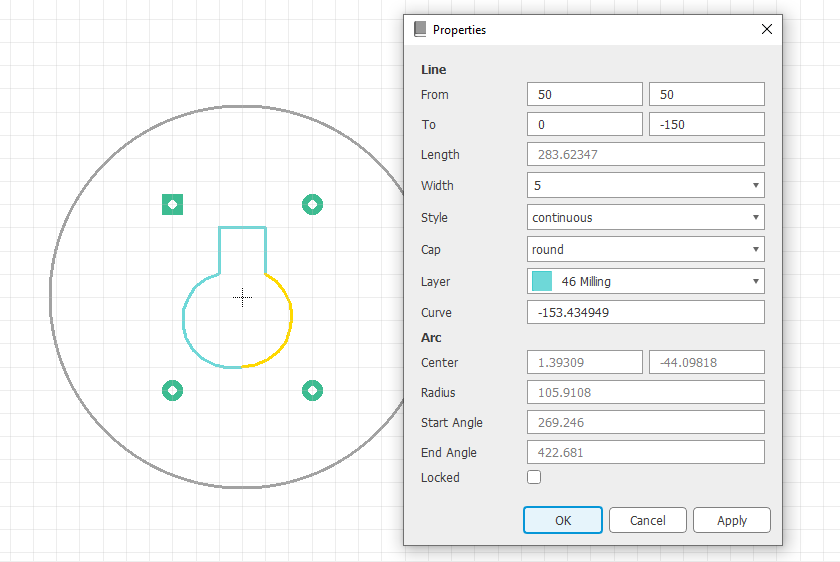Viewport: 840px width, 562px height.
Task: Select the round pad at bottom-right of board
Action: (x=312, y=391)
